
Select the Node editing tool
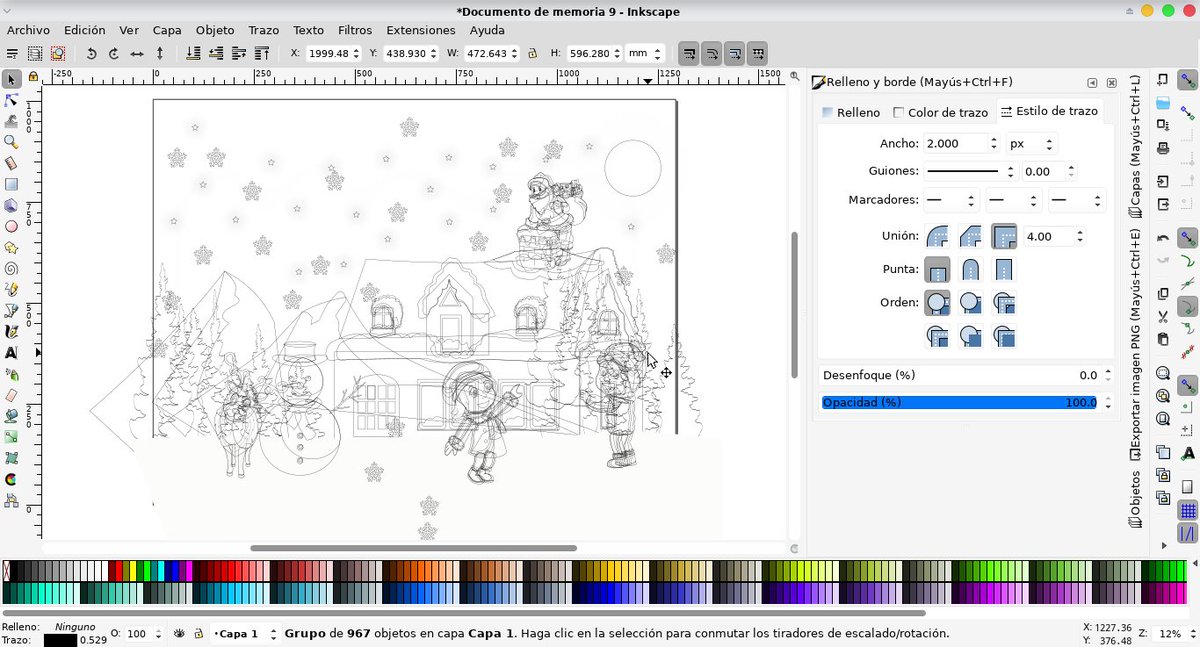[11, 100]
